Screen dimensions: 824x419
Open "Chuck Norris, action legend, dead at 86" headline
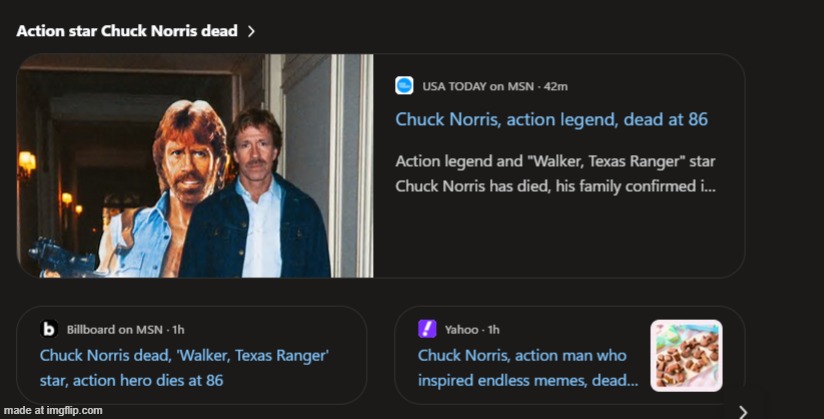[551, 119]
